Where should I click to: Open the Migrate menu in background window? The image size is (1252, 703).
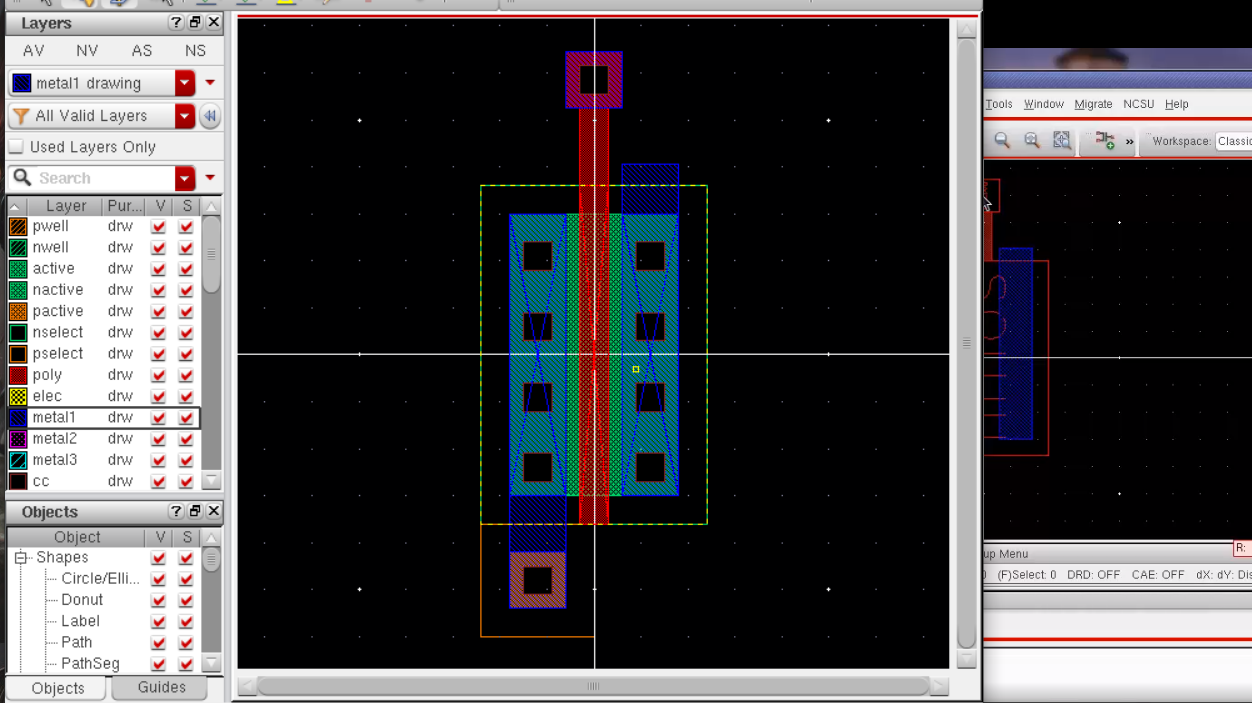click(x=1093, y=104)
